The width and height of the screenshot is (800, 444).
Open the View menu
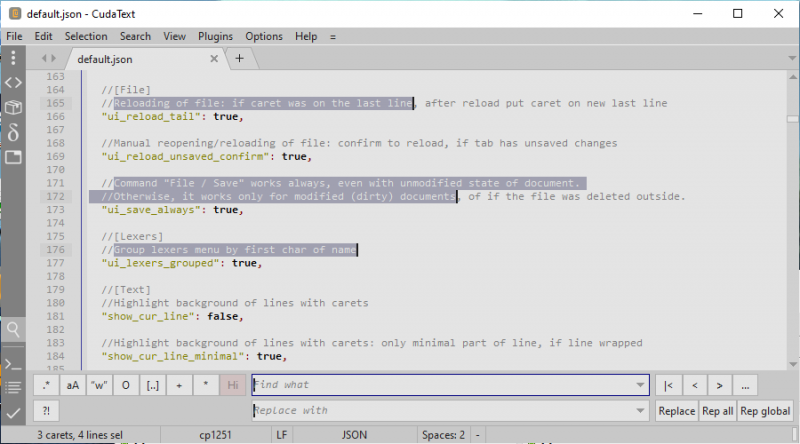pos(174,36)
